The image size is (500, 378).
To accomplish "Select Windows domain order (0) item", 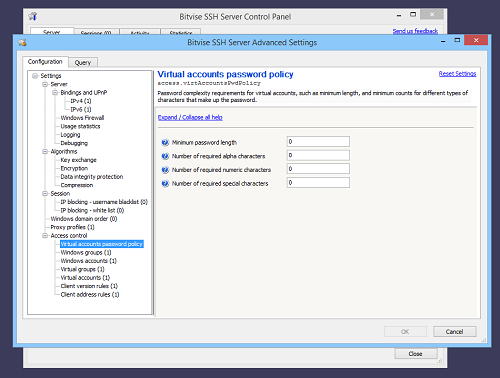I will click(x=84, y=219).
